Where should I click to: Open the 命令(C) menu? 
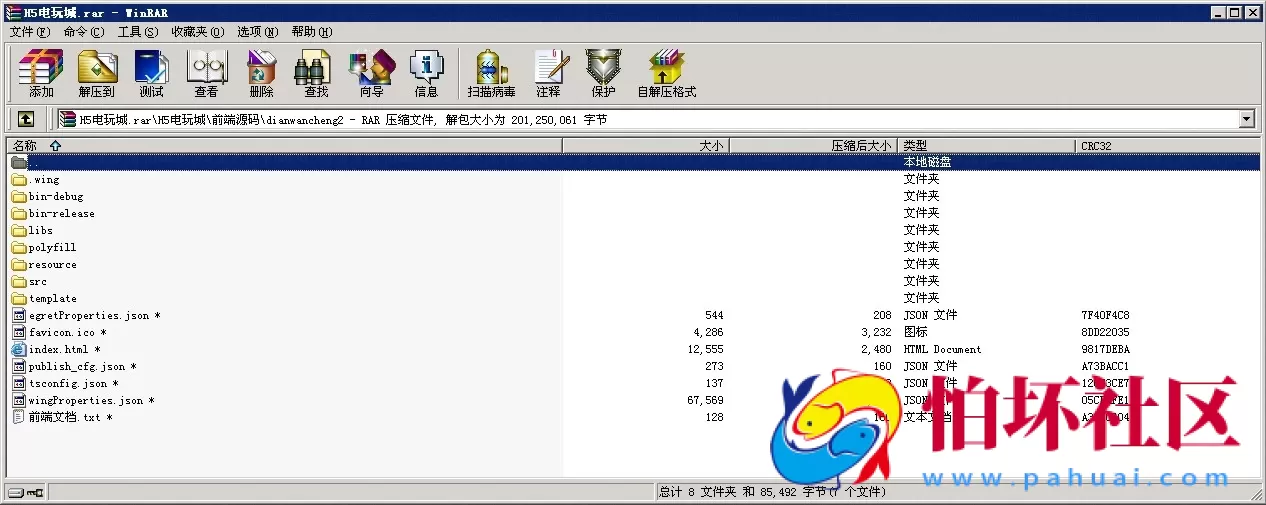click(83, 32)
